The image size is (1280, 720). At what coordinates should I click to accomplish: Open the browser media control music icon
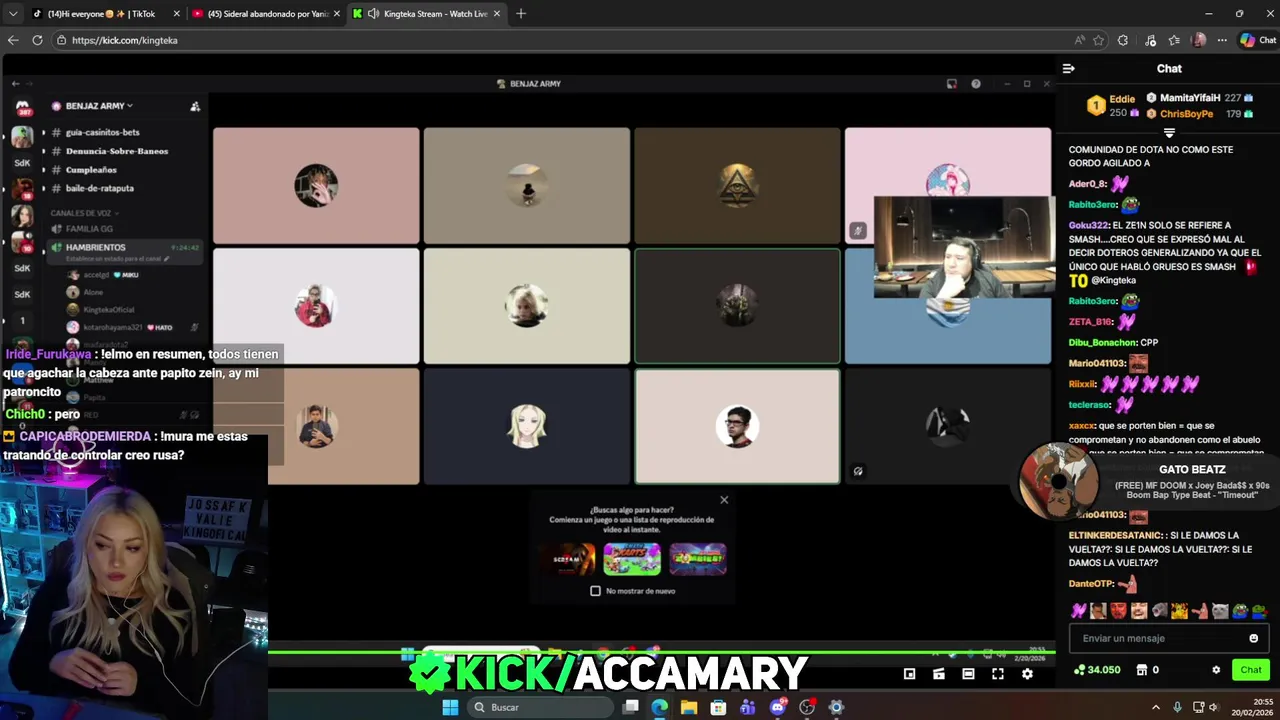coord(1151,40)
